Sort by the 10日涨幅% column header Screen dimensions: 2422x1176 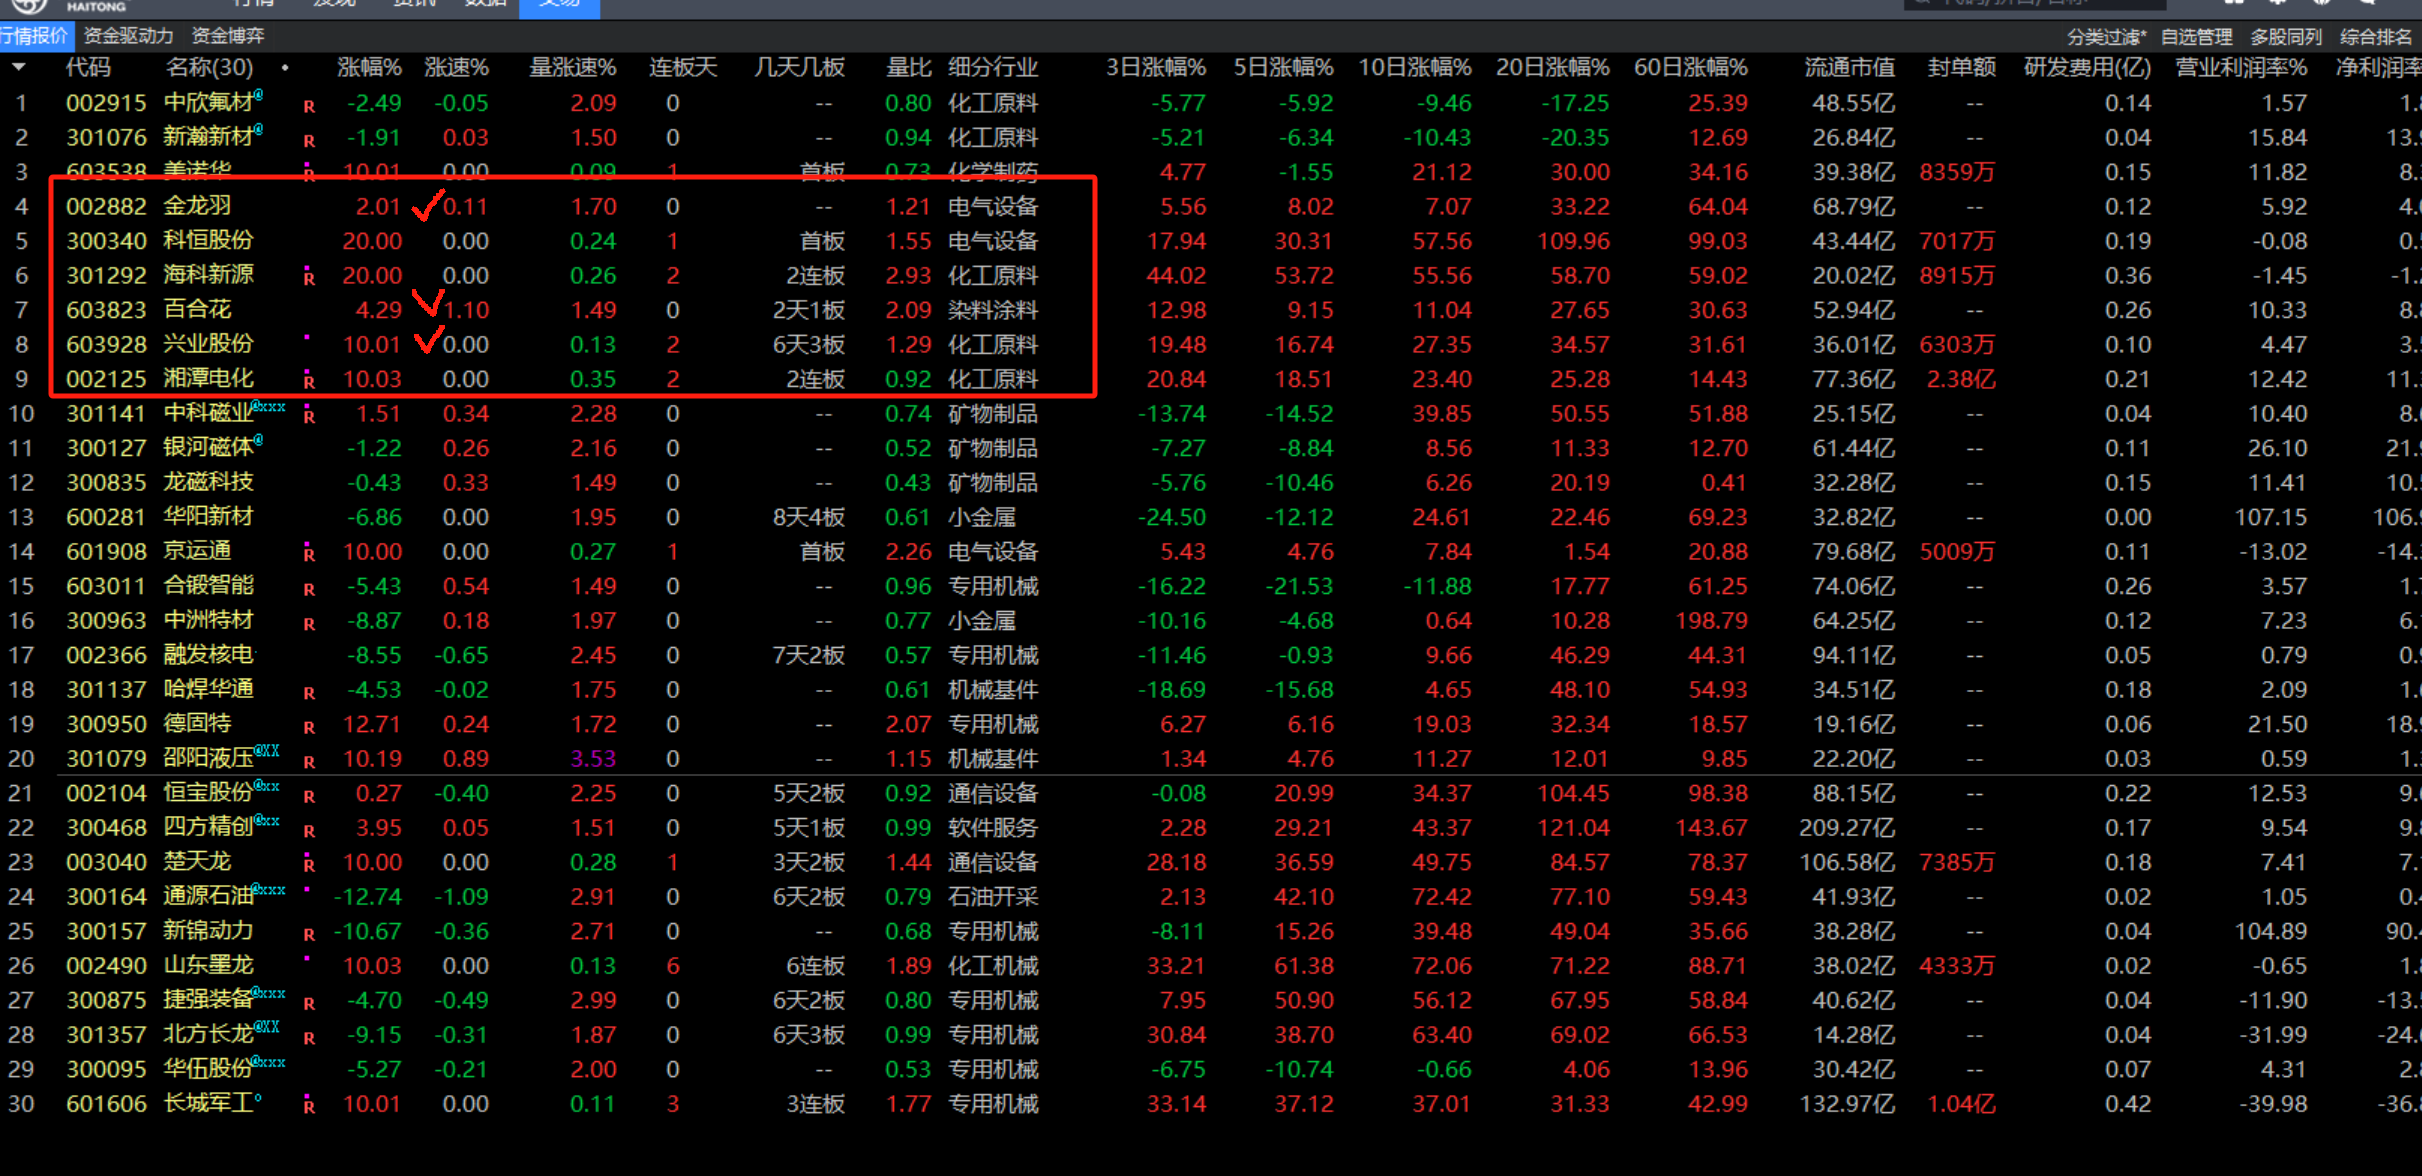click(1414, 67)
